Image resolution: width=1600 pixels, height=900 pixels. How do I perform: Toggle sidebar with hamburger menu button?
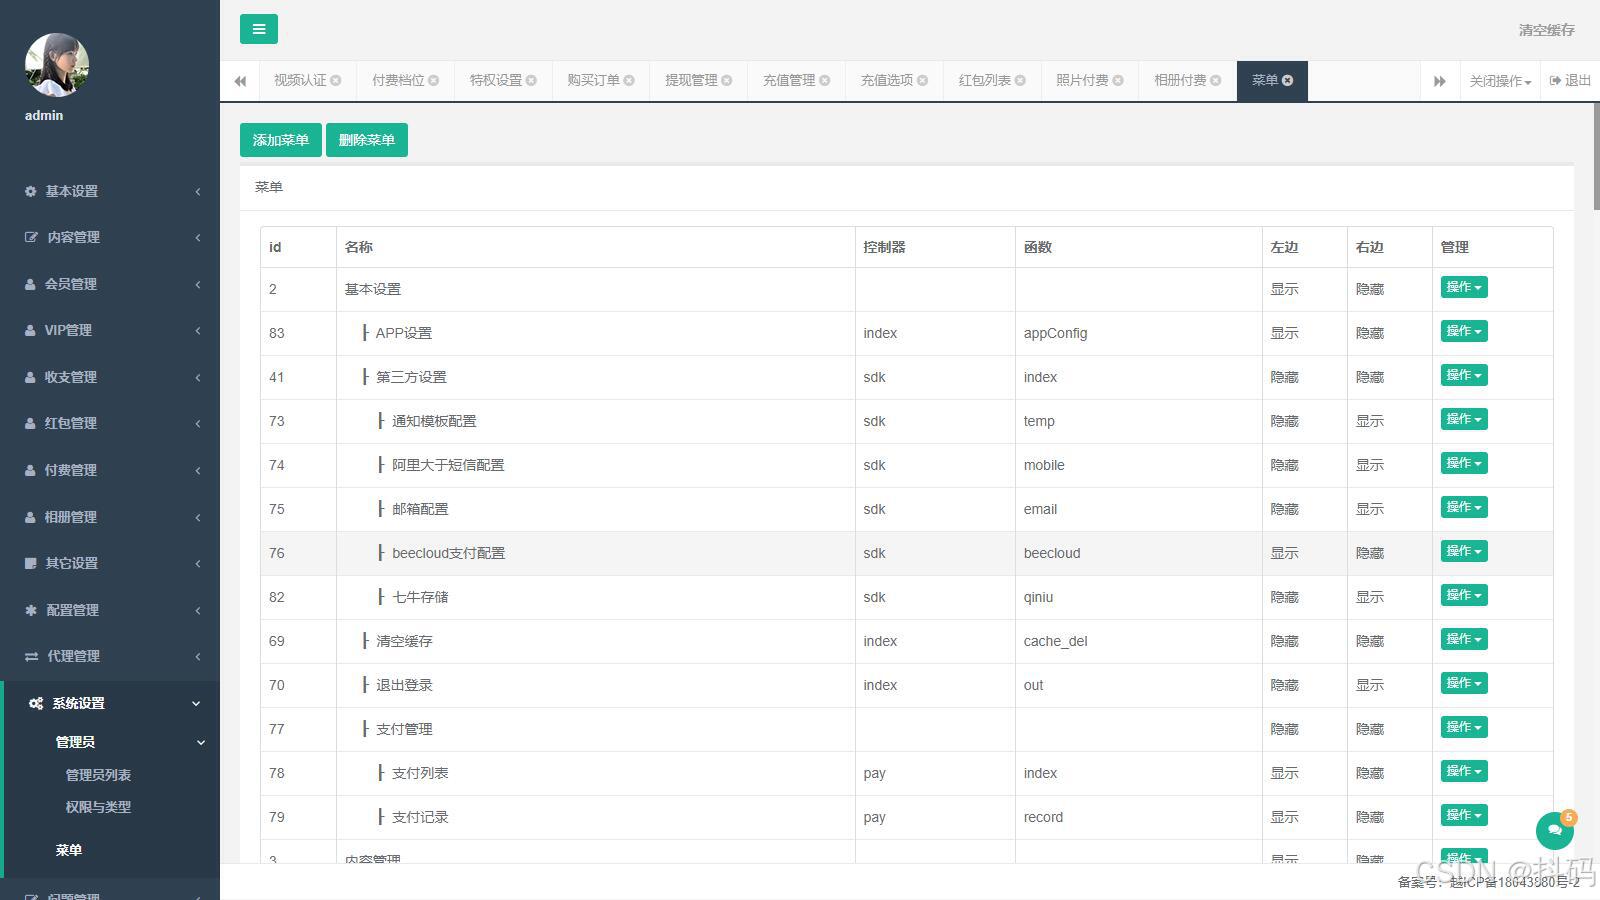point(259,29)
